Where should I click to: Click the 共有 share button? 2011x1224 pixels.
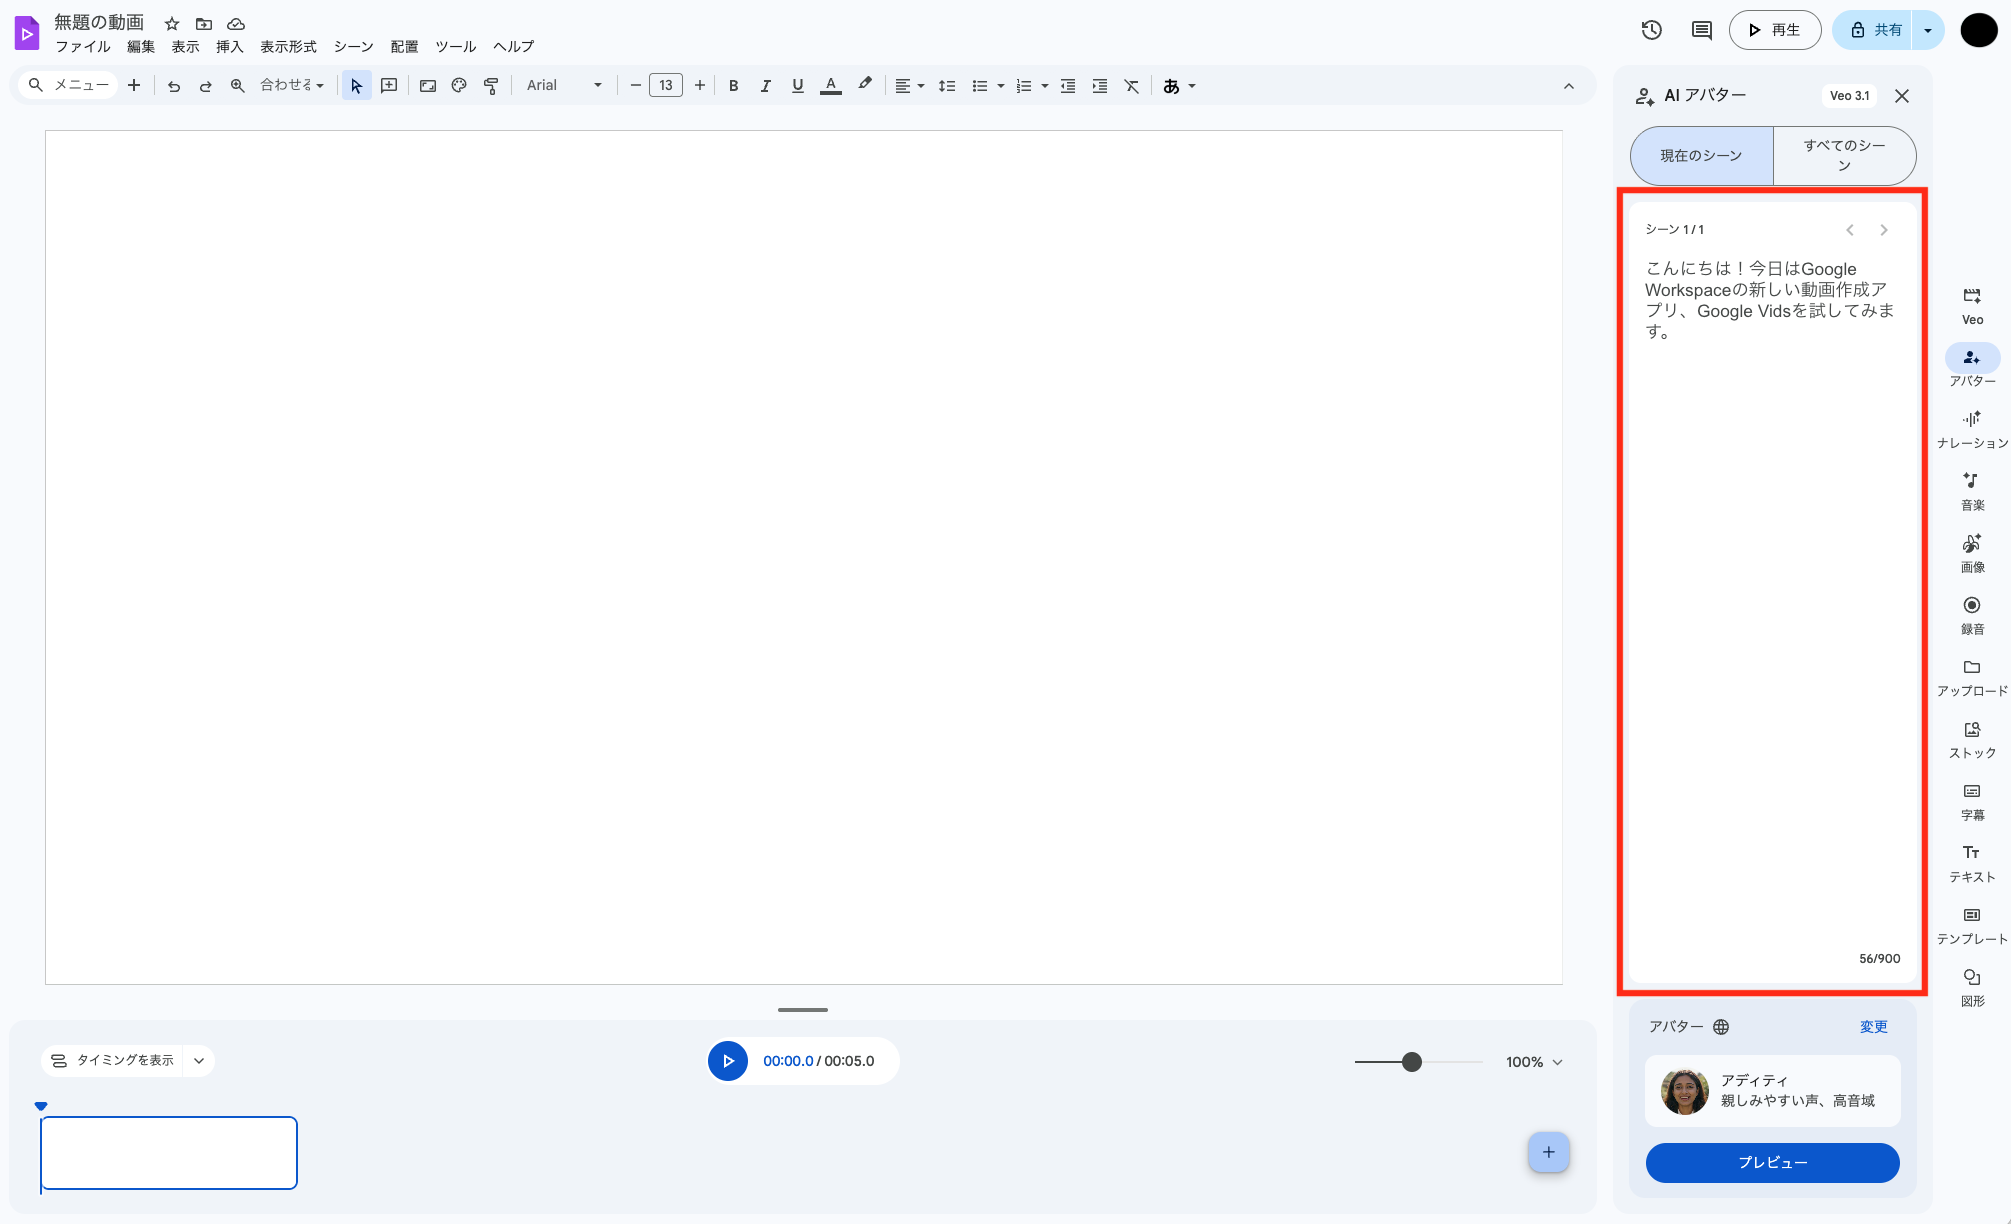tap(1873, 30)
